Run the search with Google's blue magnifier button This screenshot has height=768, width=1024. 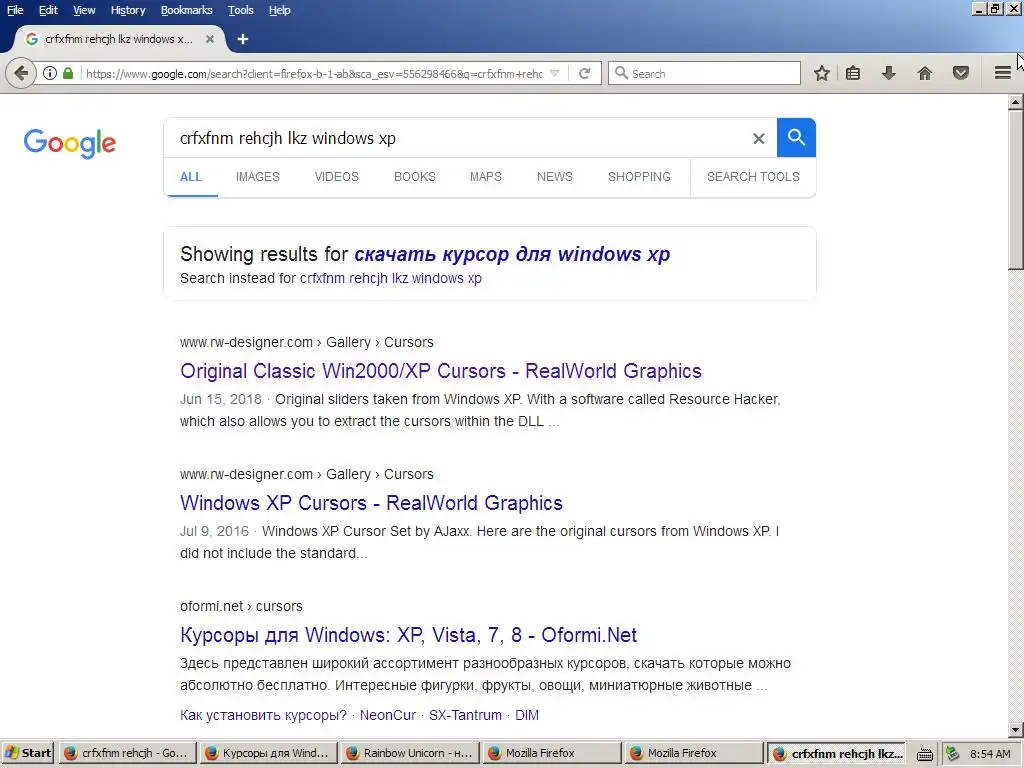[x=796, y=138]
